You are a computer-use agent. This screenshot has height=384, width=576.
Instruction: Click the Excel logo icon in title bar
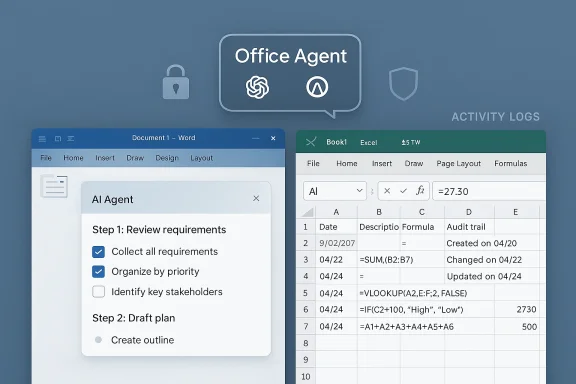tap(311, 142)
